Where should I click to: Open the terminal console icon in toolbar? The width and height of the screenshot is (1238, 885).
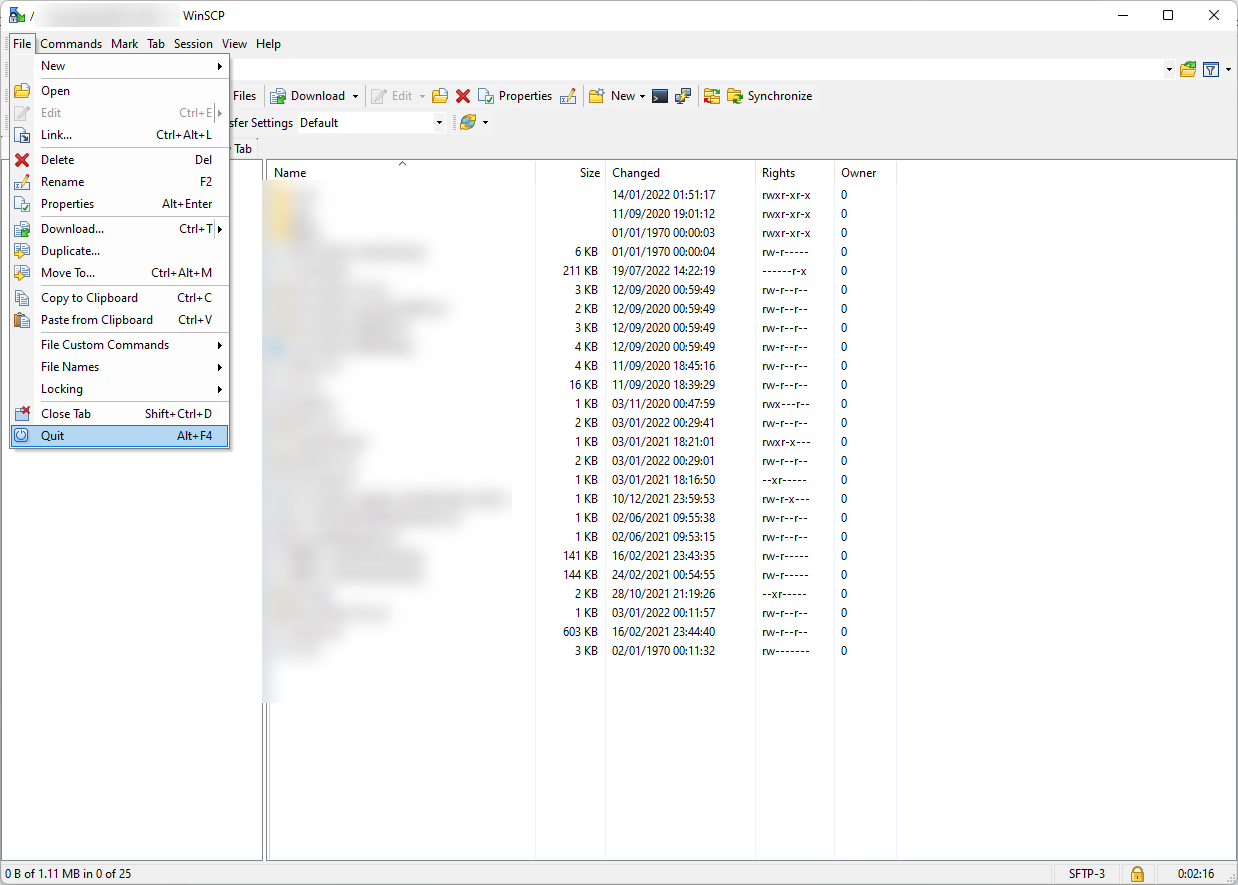click(x=660, y=96)
